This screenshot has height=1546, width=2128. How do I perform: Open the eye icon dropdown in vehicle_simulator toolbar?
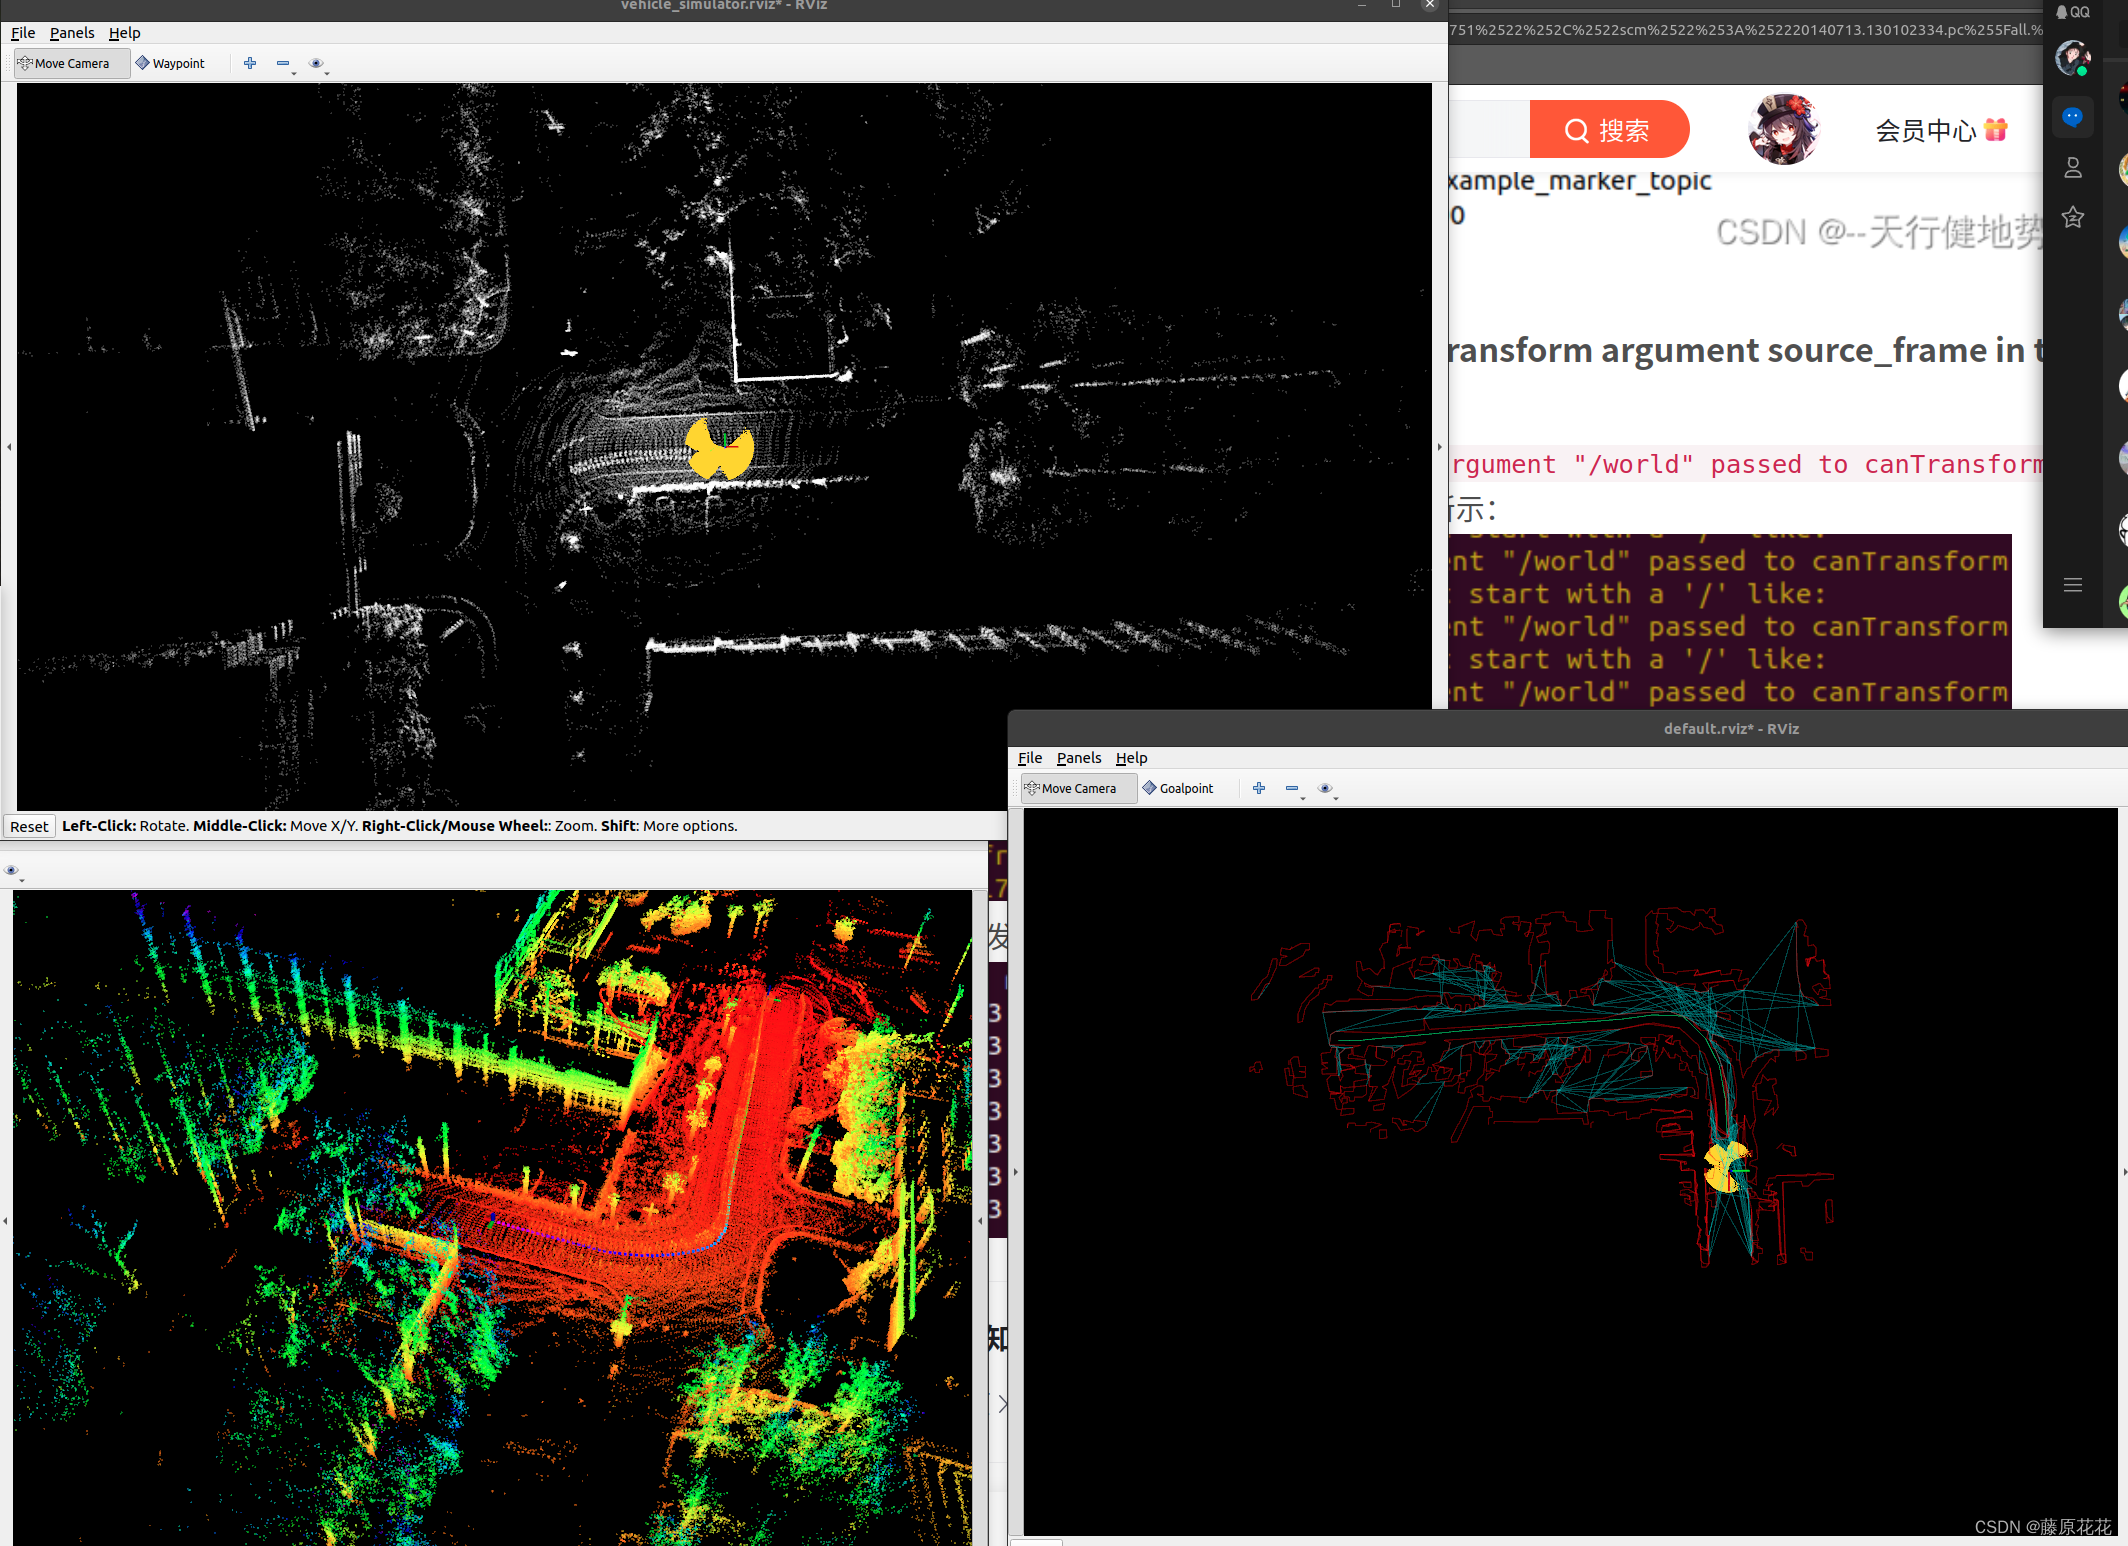(x=318, y=64)
